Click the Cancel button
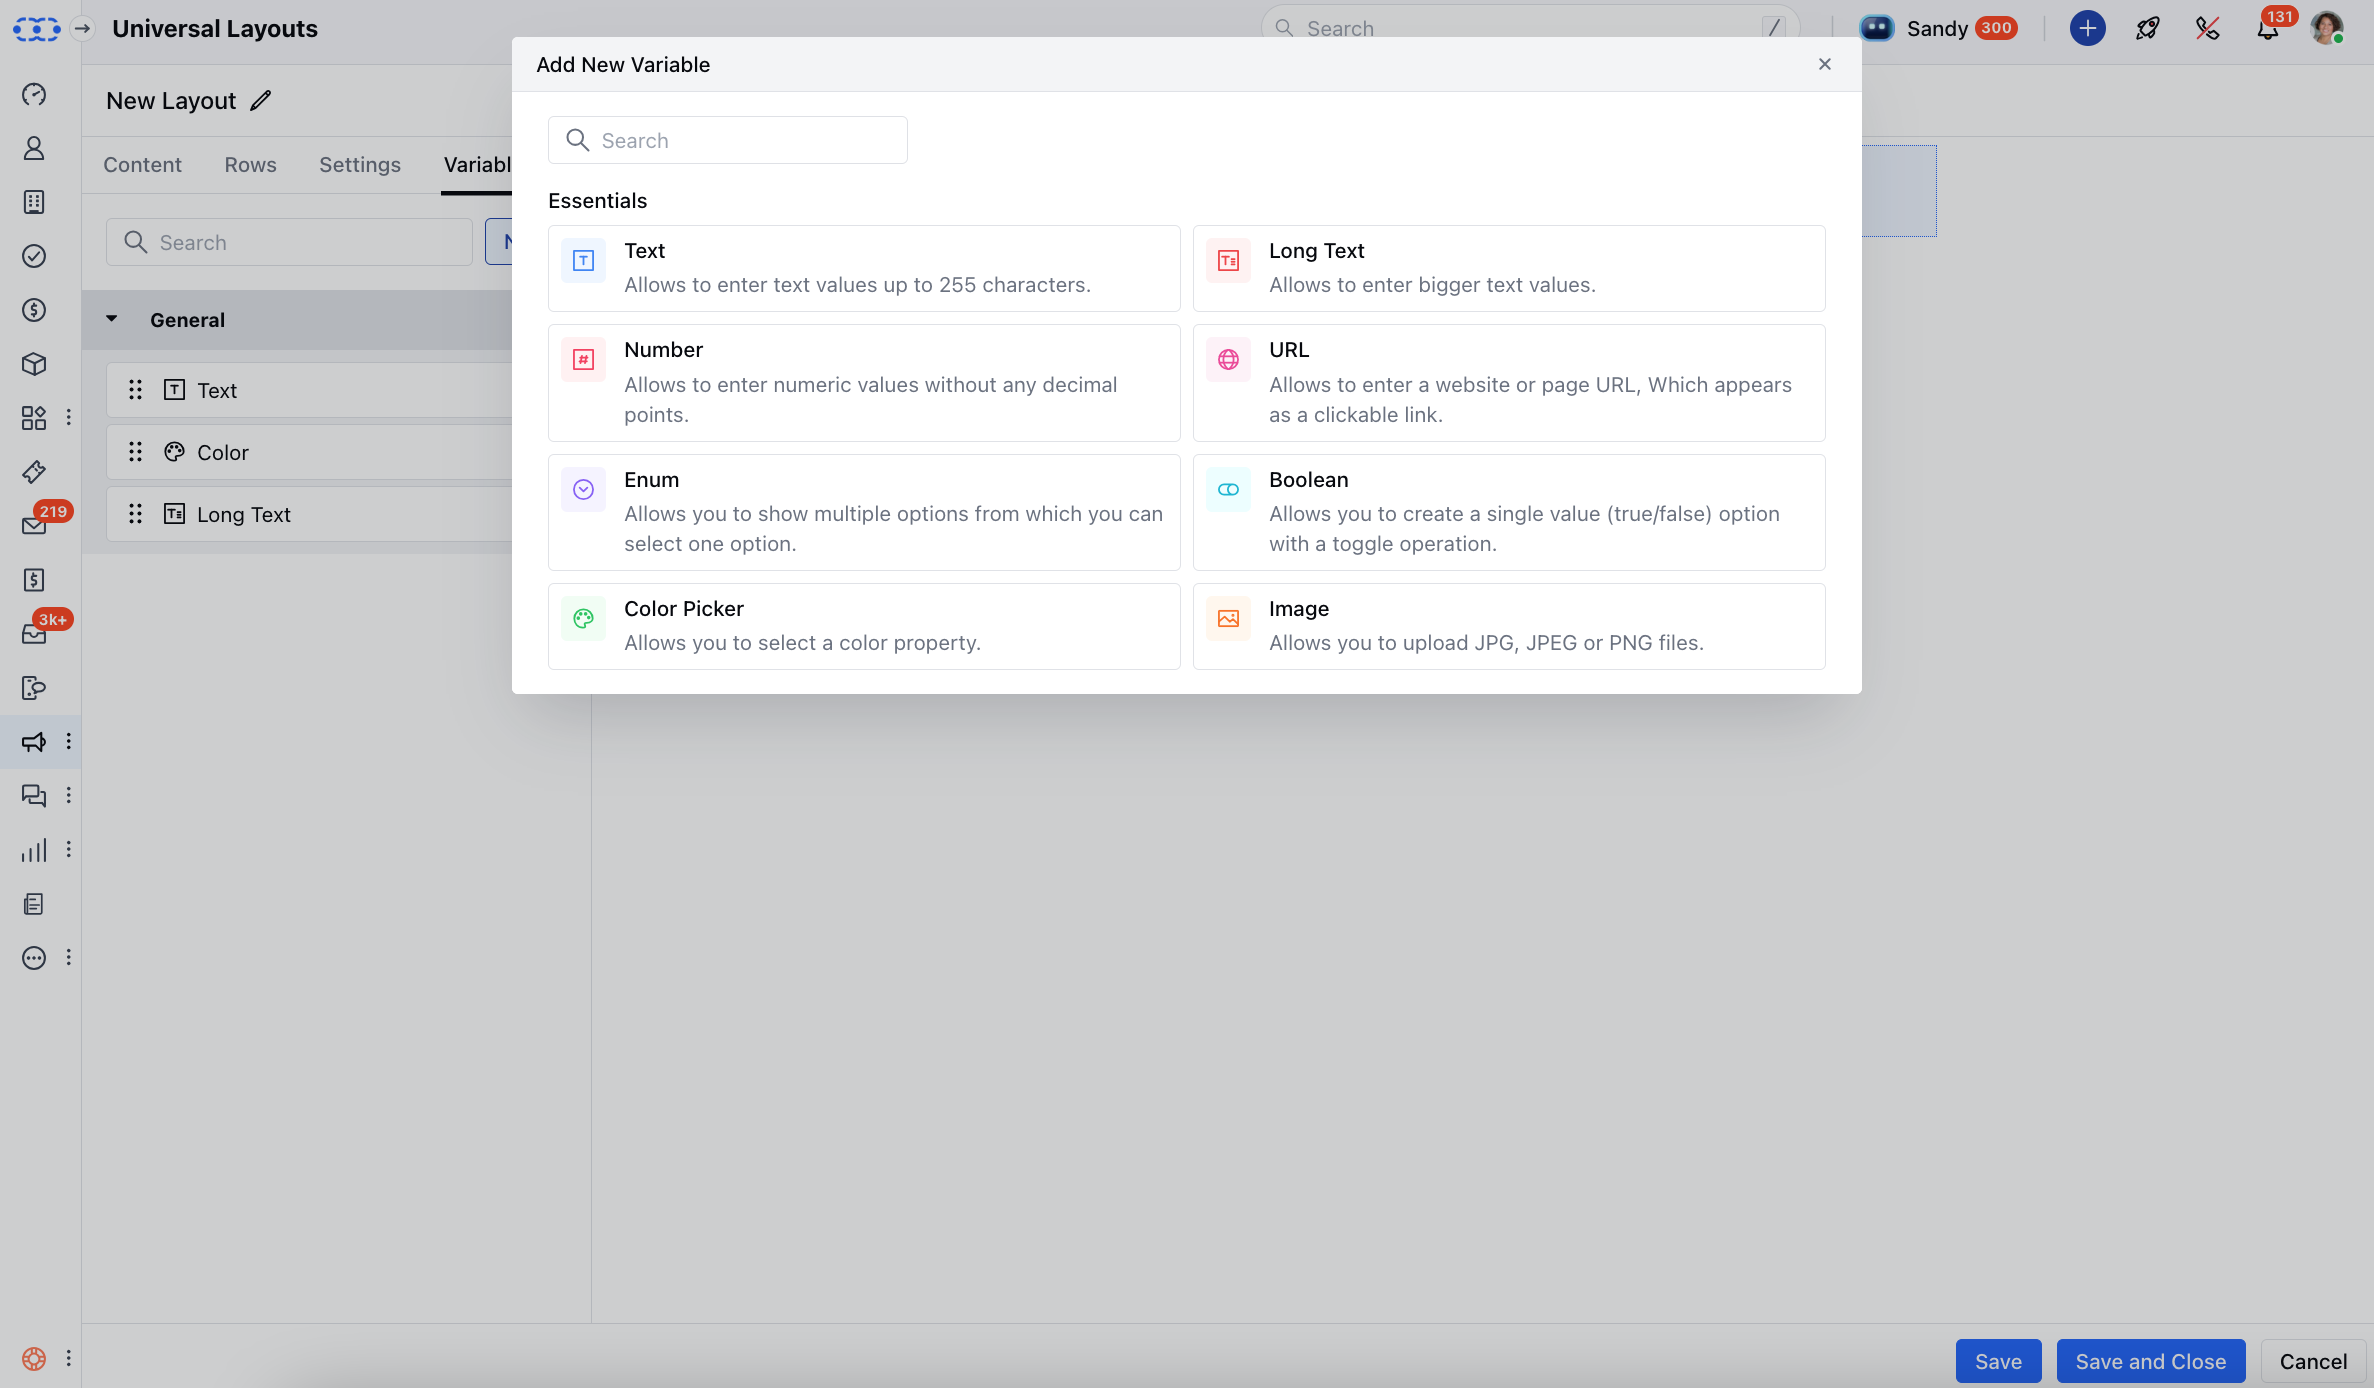This screenshot has height=1388, width=2374. (2312, 1361)
